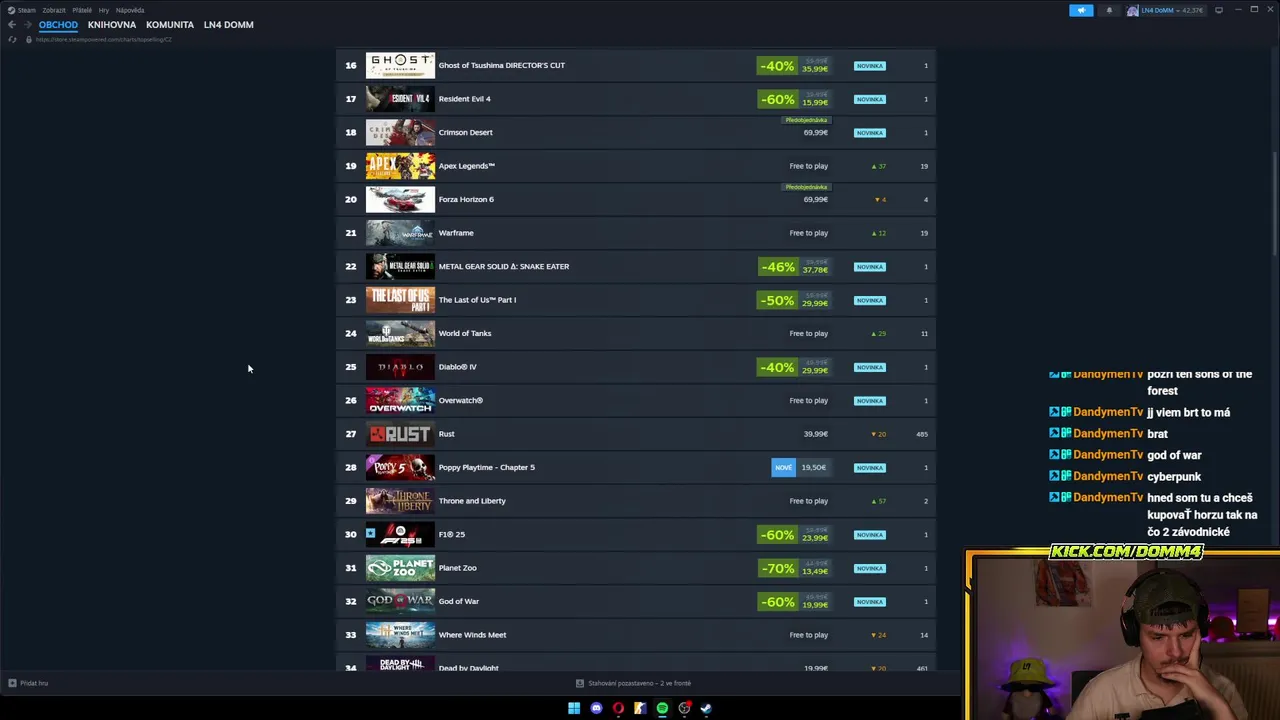Open the blue announcements megaphone button
Viewport: 1280px width, 720px height.
pos(1081,10)
